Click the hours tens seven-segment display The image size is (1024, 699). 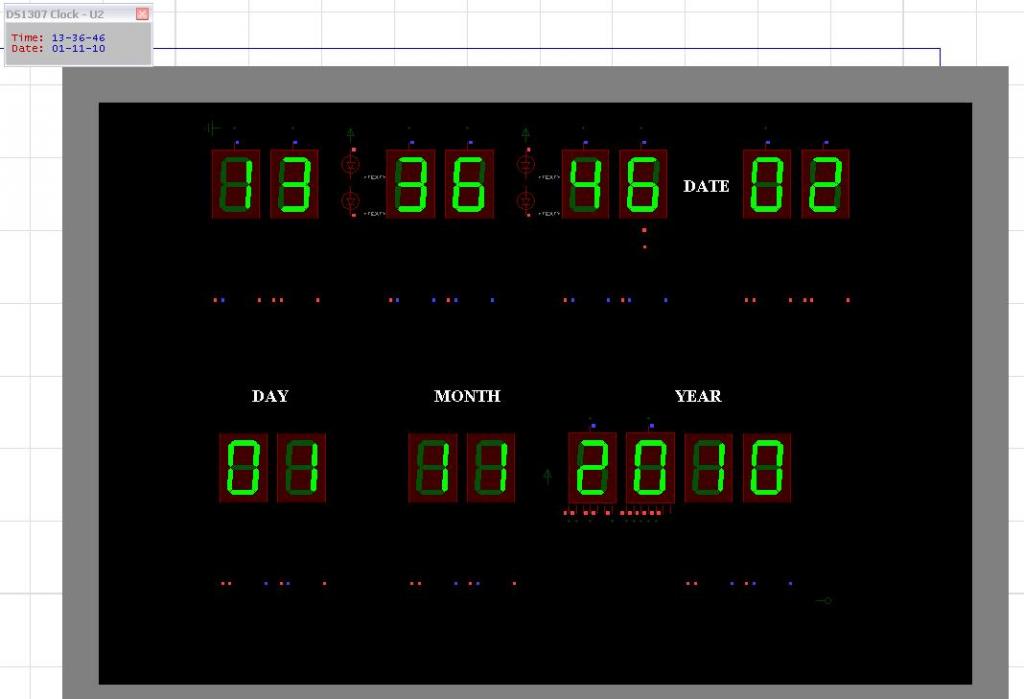click(x=236, y=184)
